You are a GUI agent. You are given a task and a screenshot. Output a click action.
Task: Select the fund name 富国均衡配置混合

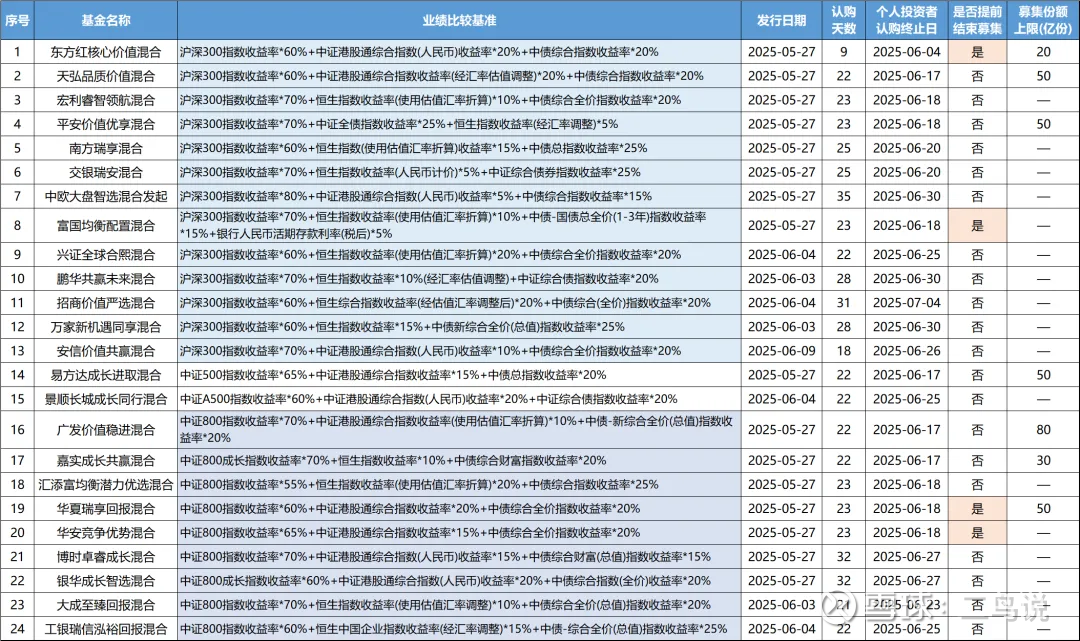point(105,225)
